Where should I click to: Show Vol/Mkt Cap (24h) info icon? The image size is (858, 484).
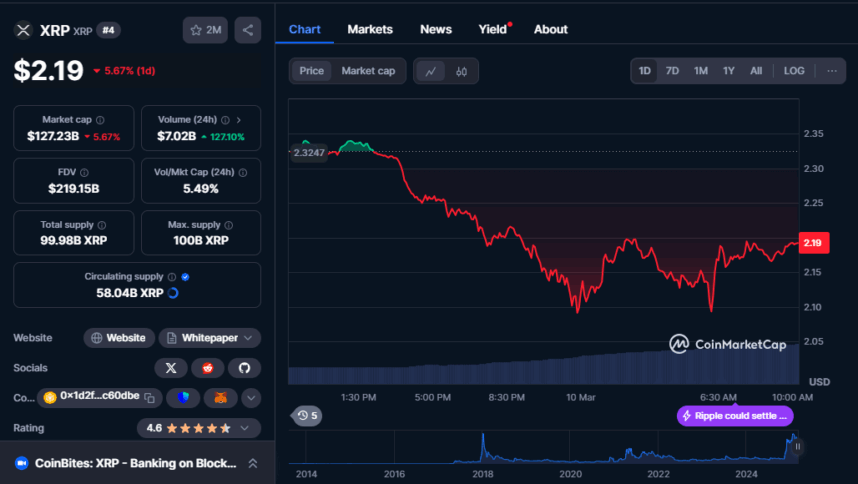[243, 172]
